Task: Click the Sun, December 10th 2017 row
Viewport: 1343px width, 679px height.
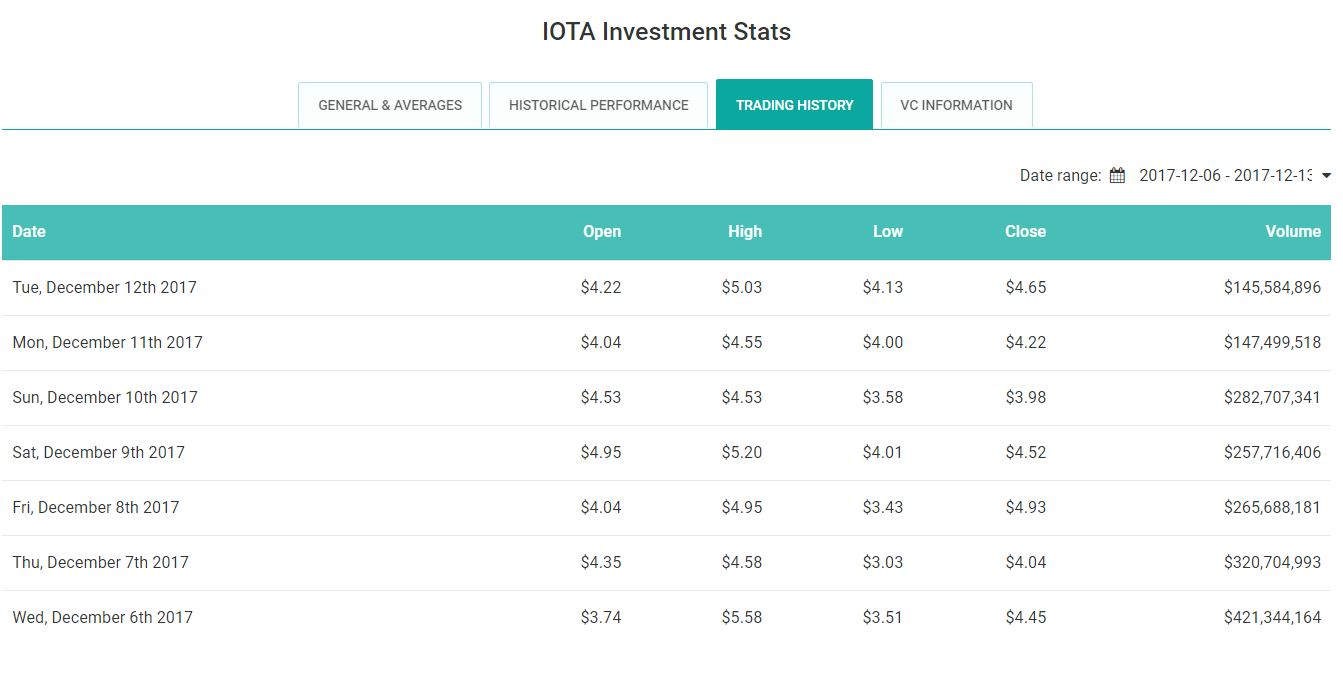Action: (105, 398)
